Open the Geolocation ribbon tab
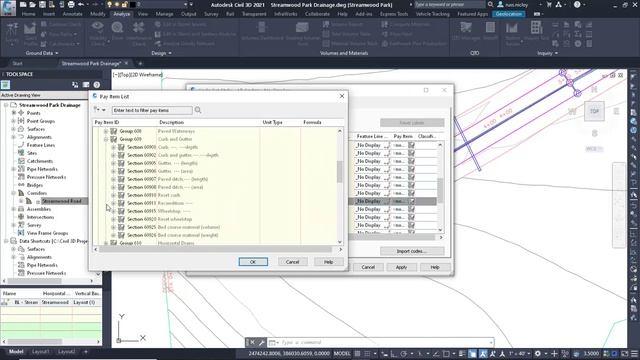Image resolution: width=640 pixels, height=360 pixels. pos(509,14)
